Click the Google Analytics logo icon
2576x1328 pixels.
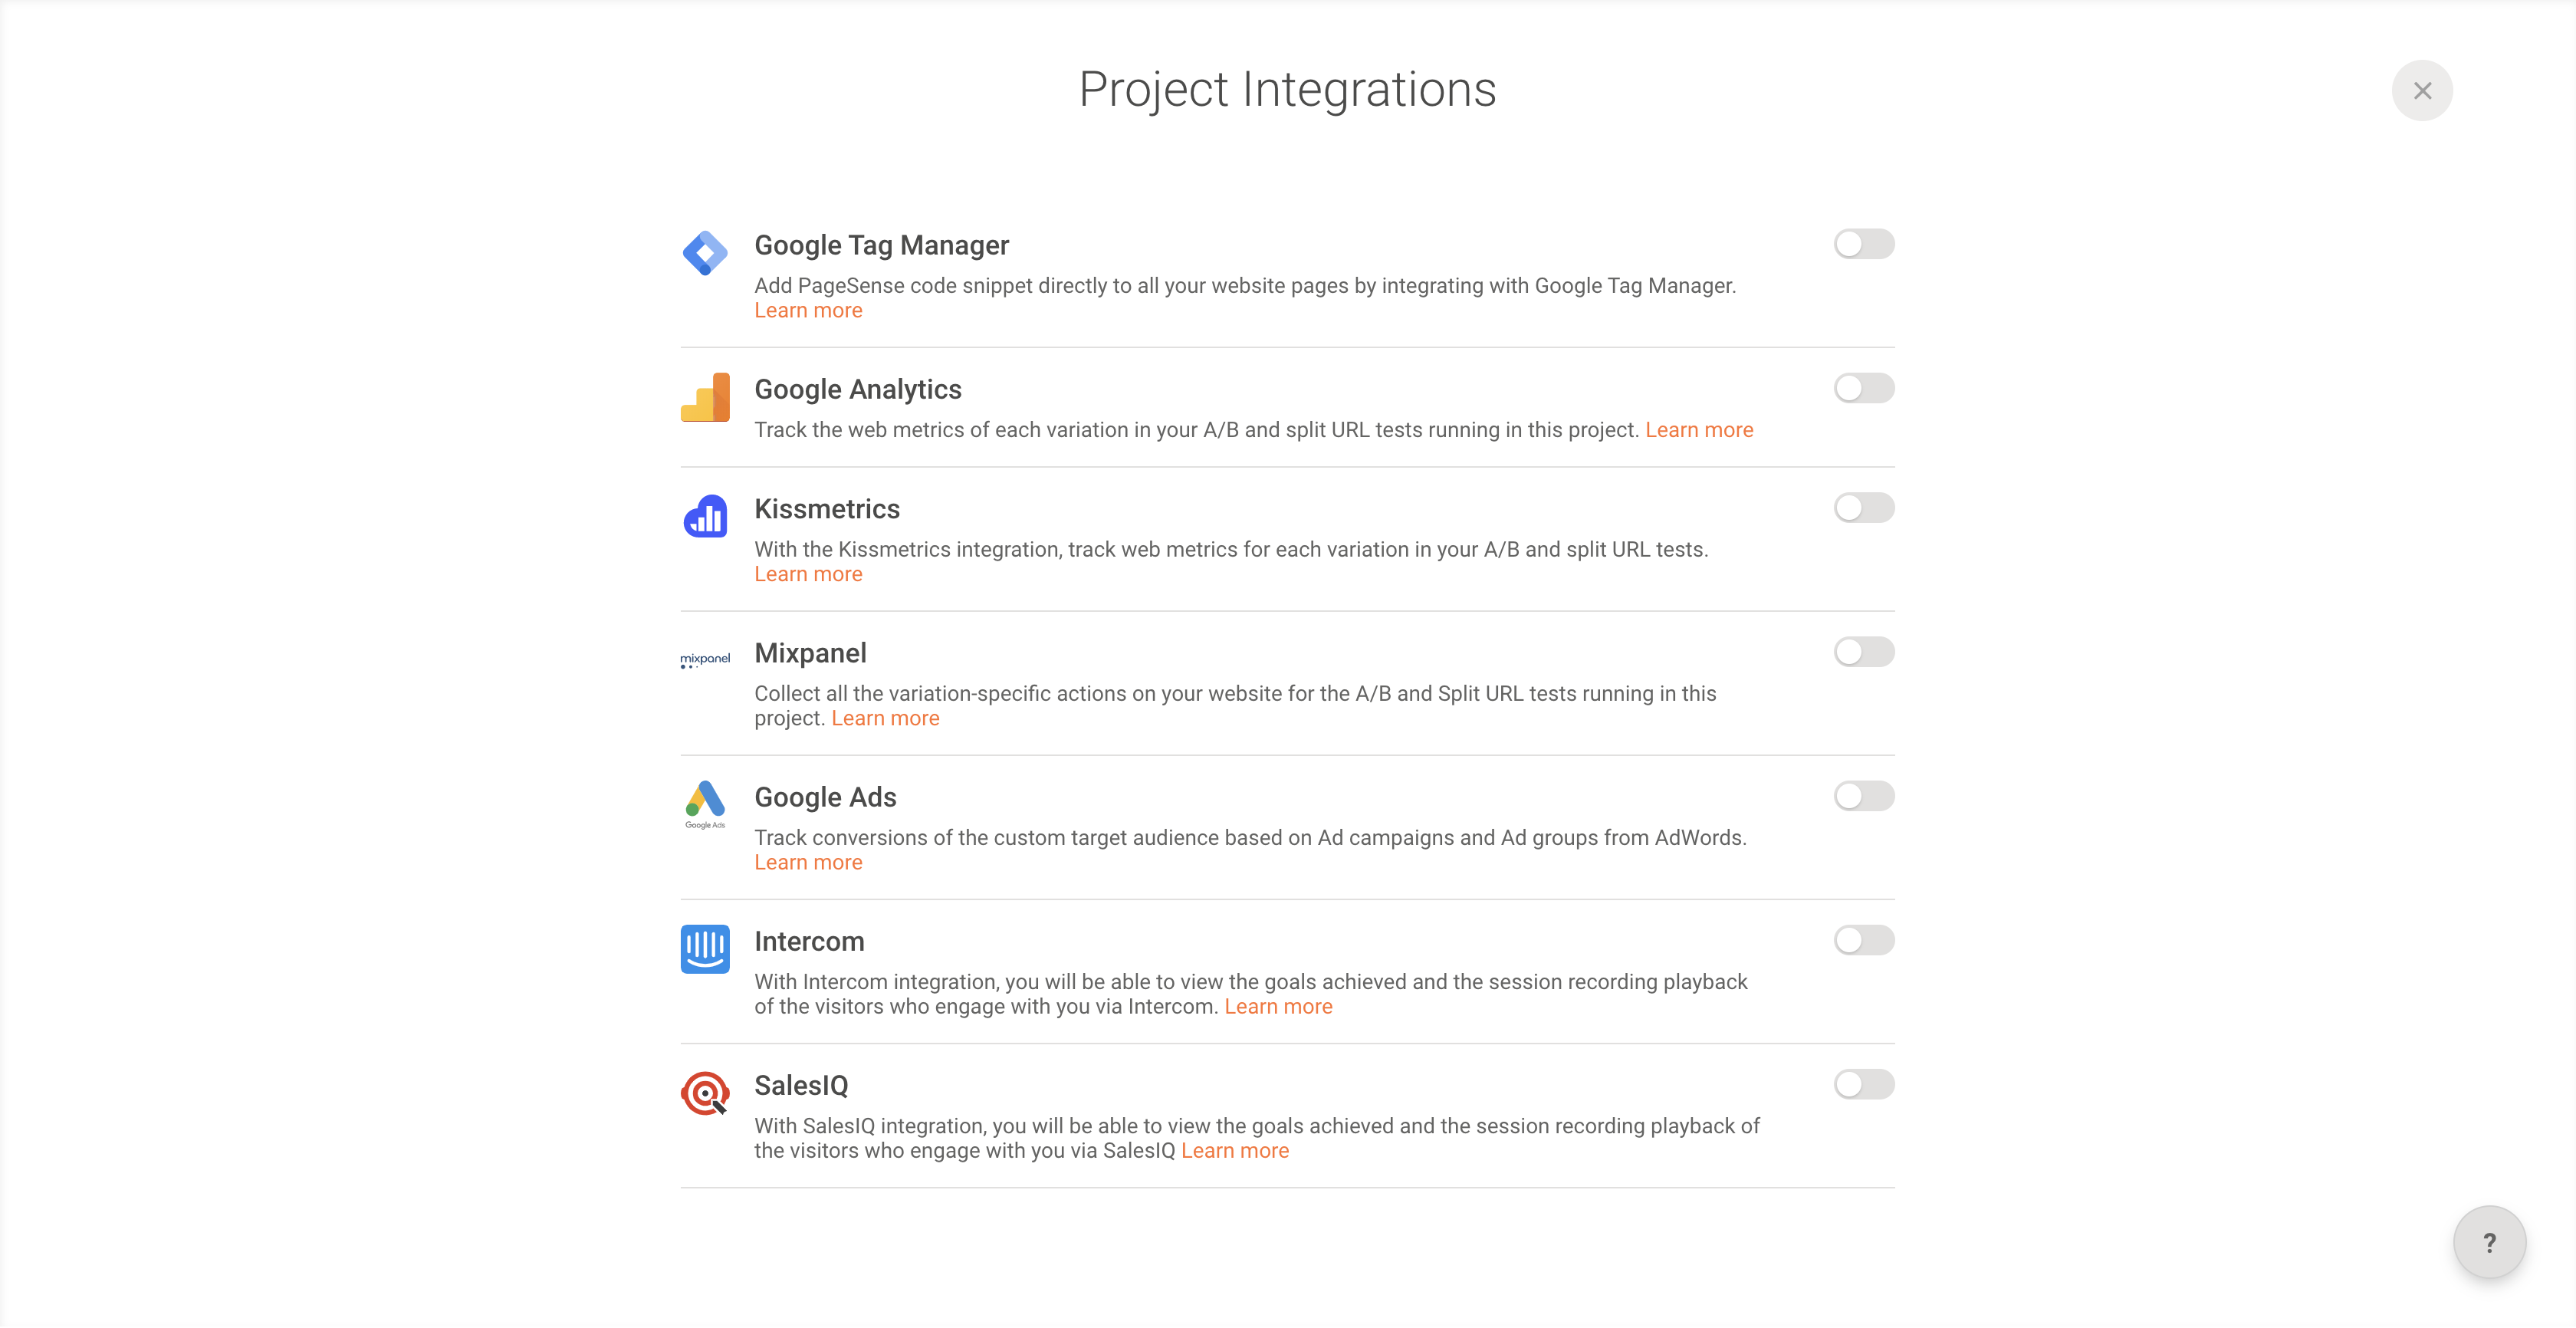tap(705, 397)
